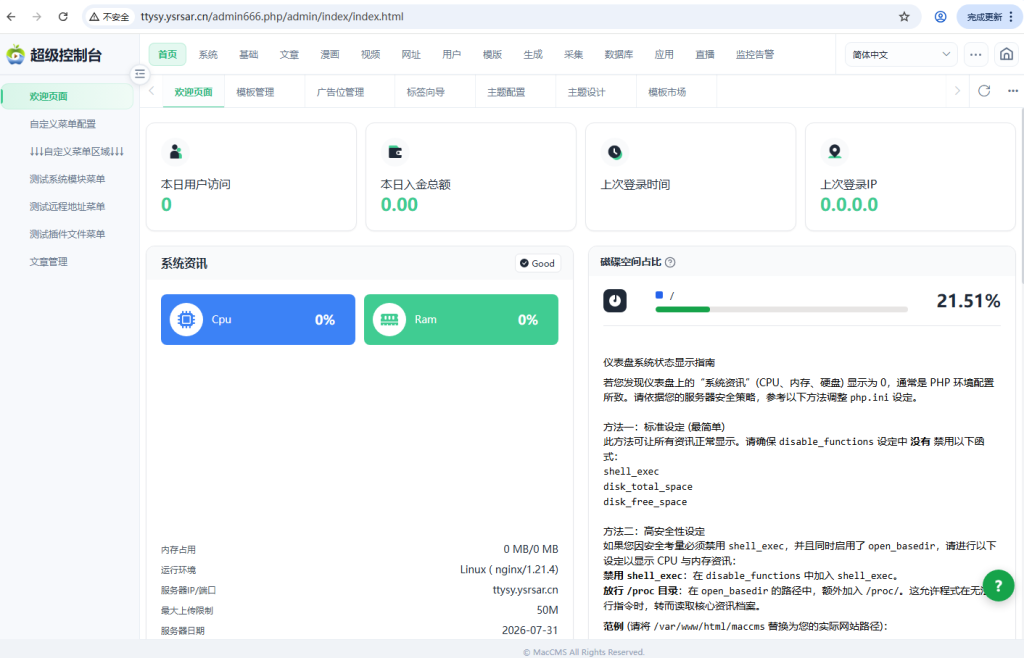This screenshot has width=1024, height=658.
Task: Click the 不安全 site security indicator
Action: point(109,16)
